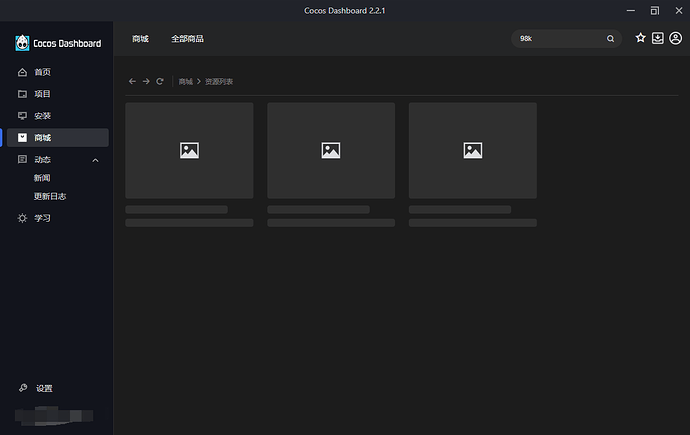
Task: Click the 资源列表 breadcrumb
Action: coord(219,82)
